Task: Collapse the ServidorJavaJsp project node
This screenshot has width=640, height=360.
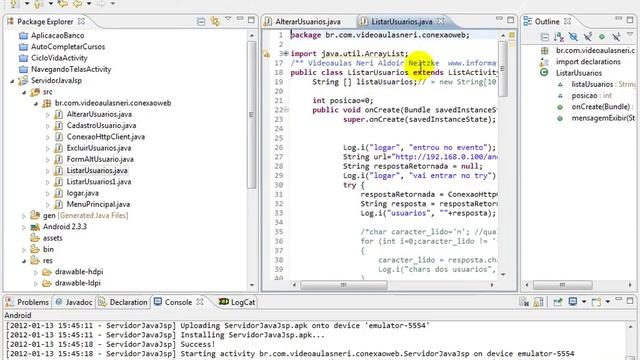Action: point(12,81)
